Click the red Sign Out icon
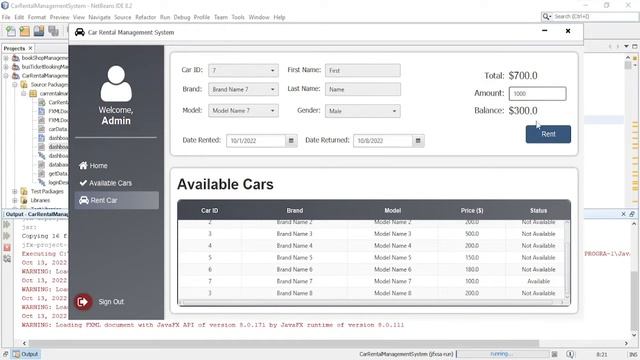The height and width of the screenshot is (360, 640). 83,302
